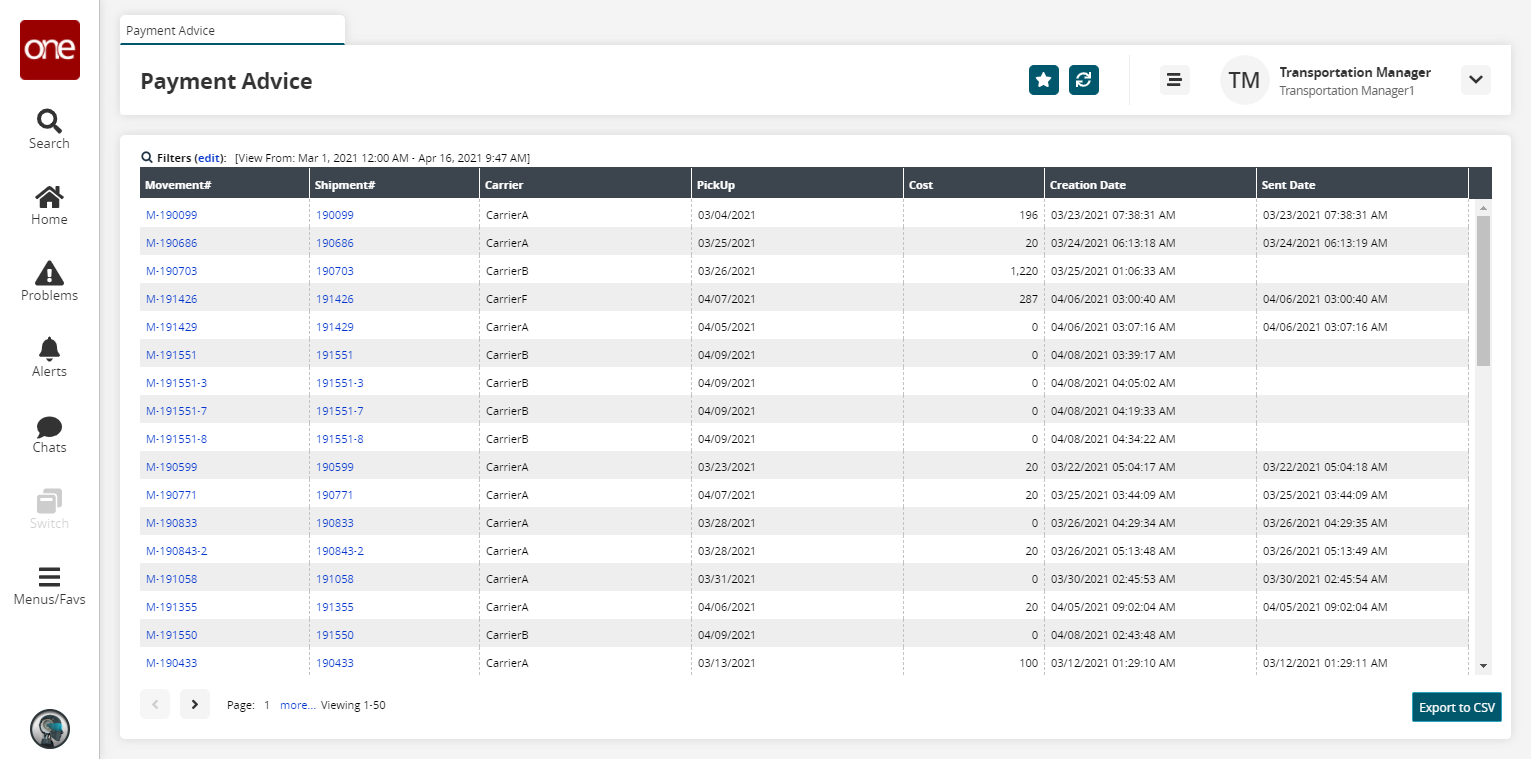Viewport: 1531px width, 759px height.
Task: Open movement M-190099
Action: 171,215
